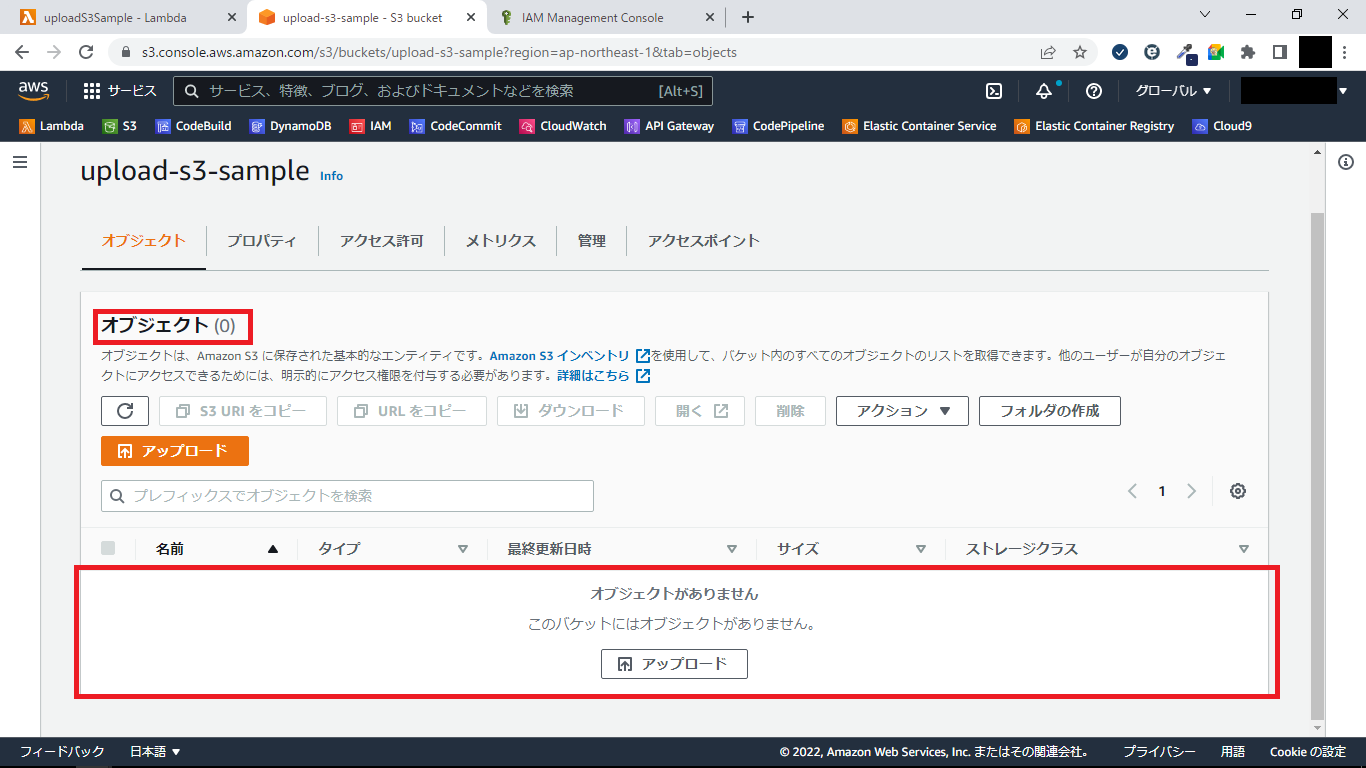The height and width of the screenshot is (768, 1366).
Task: Click the AWS logo home icon
Action: coord(34,91)
